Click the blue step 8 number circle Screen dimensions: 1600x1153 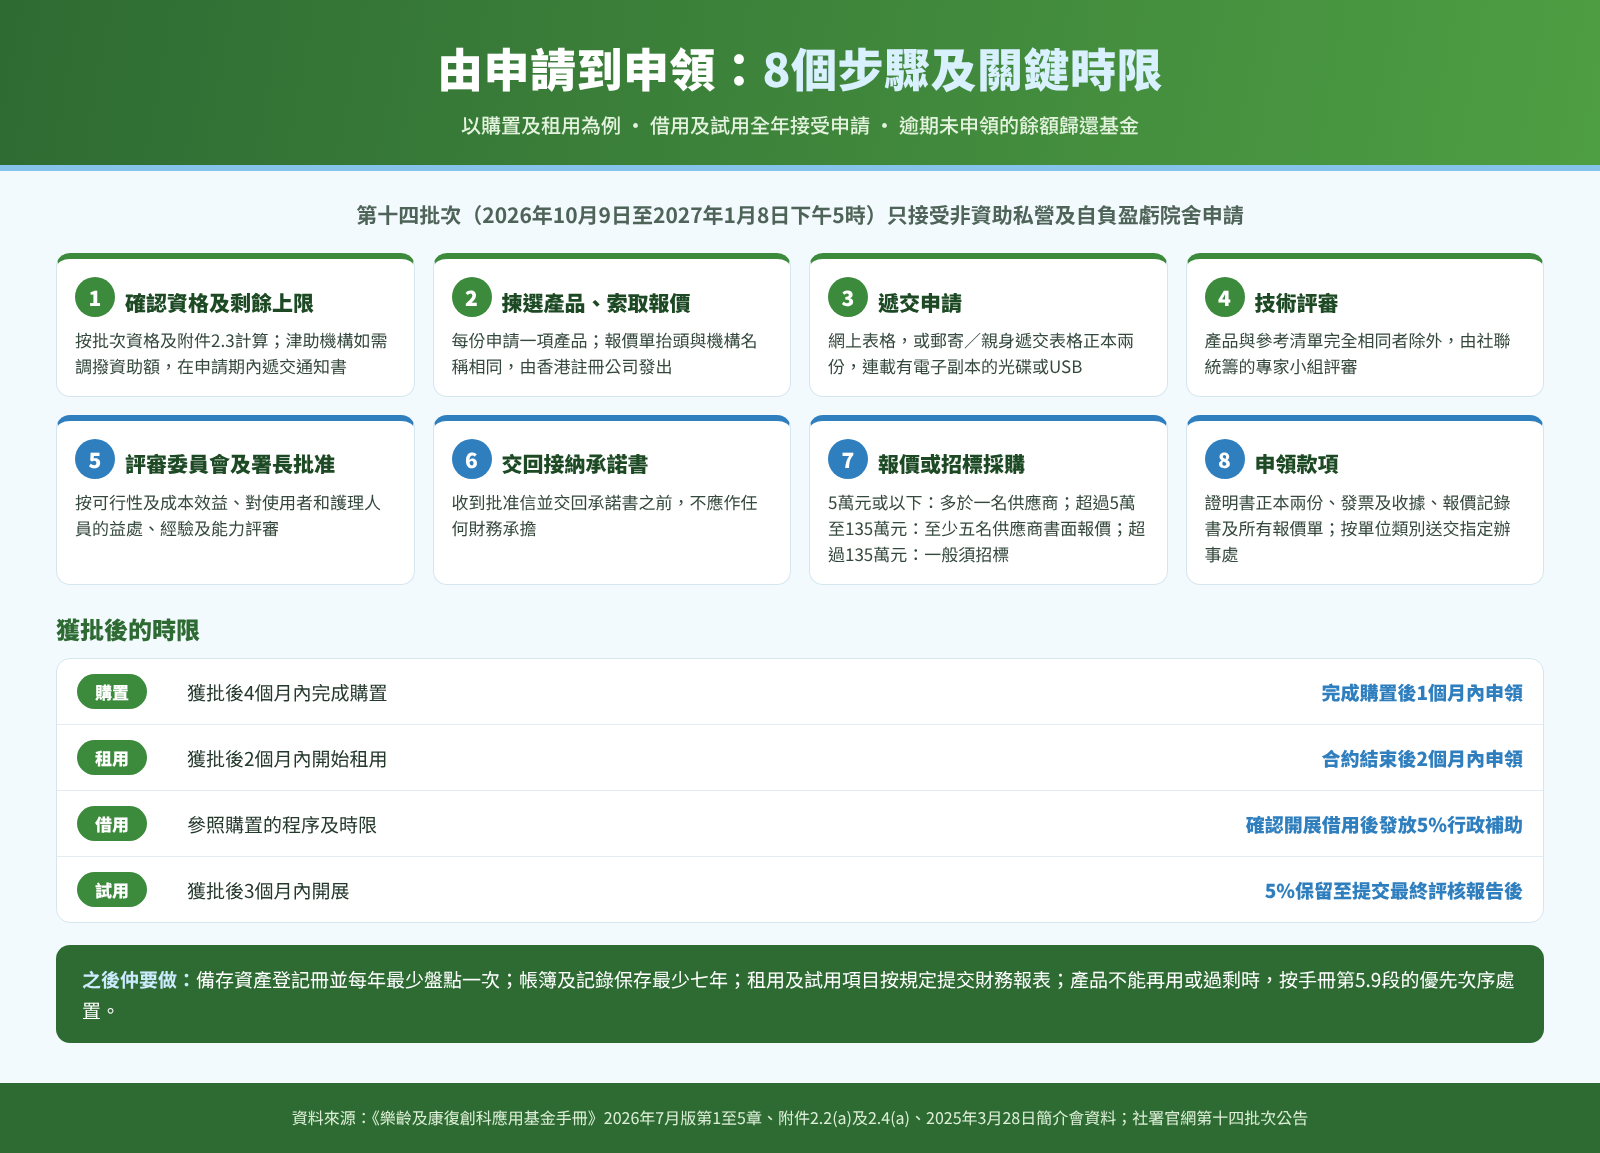1224,460
